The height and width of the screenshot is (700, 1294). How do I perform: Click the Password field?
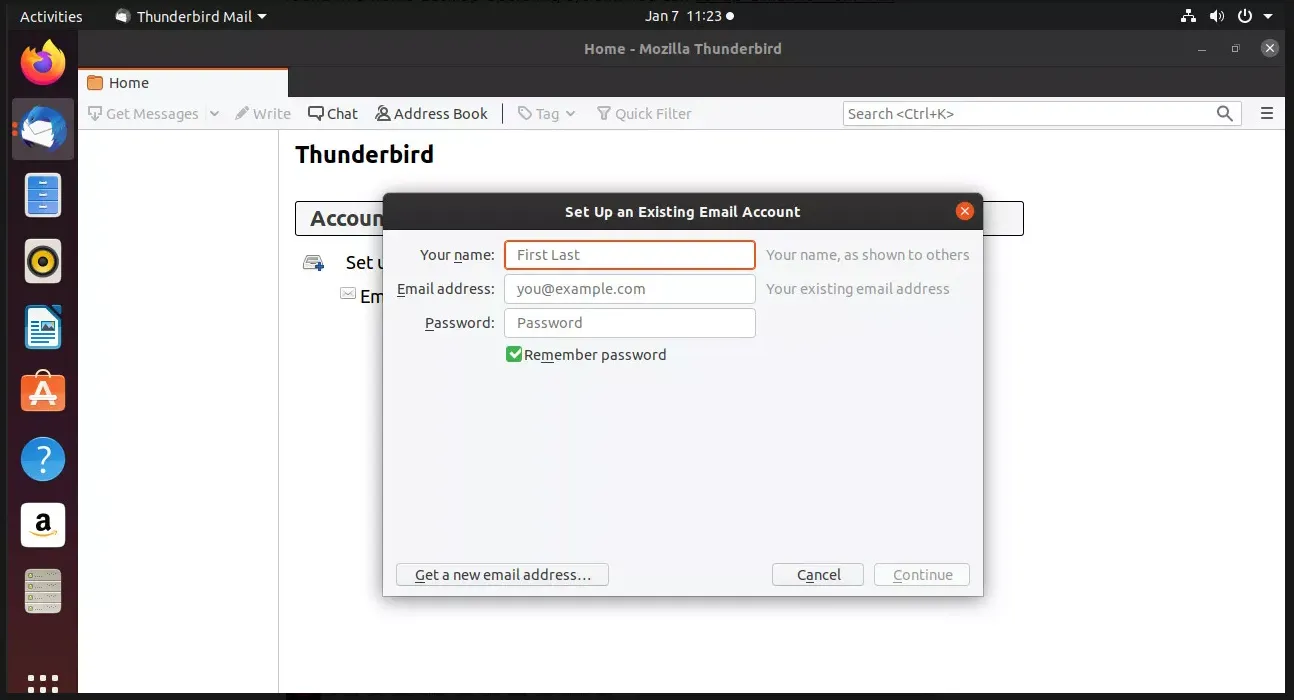630,323
